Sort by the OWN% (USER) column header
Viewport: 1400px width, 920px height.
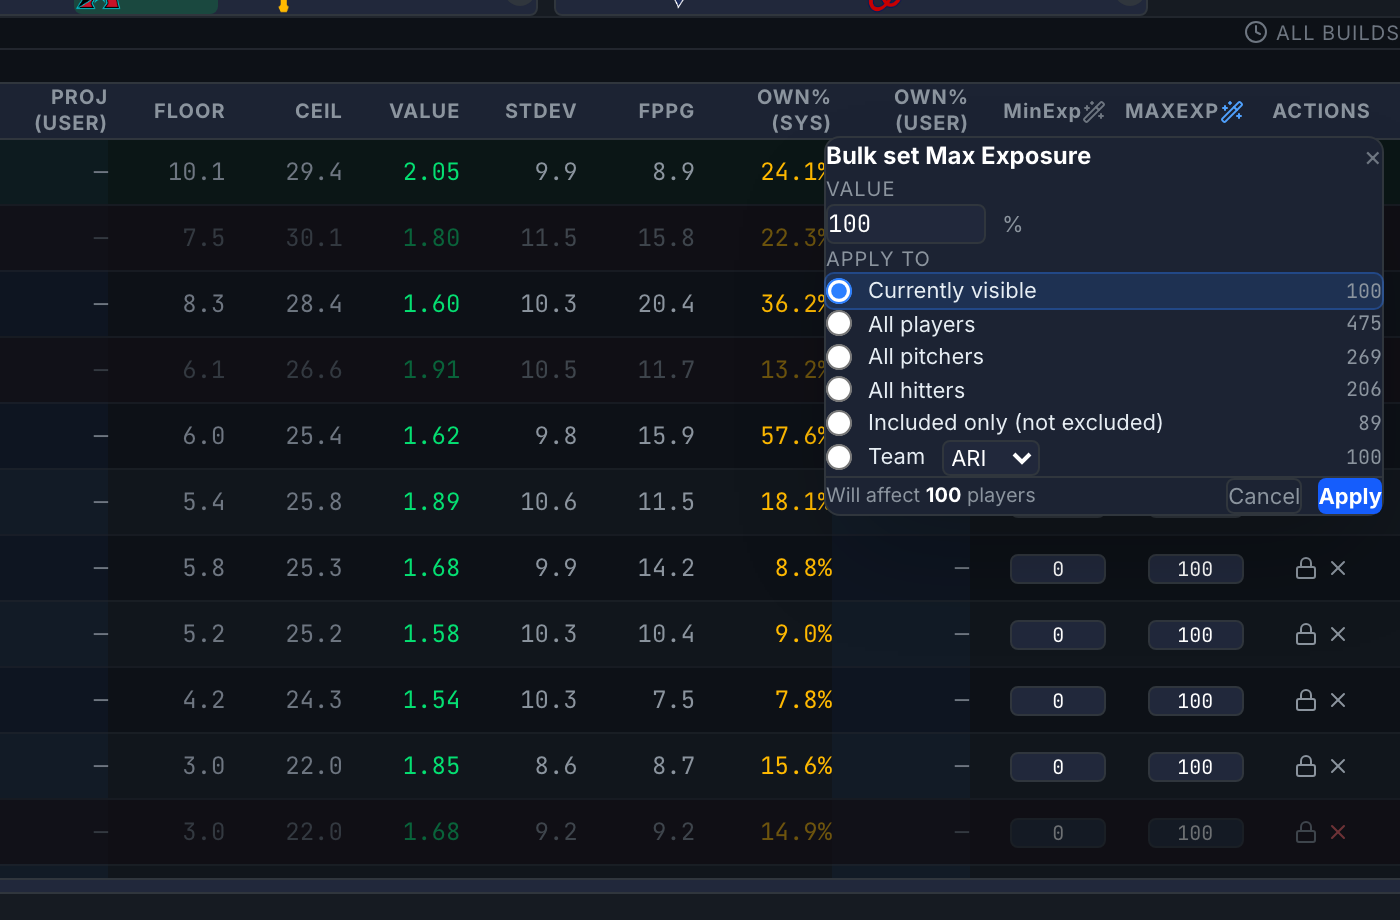point(931,110)
